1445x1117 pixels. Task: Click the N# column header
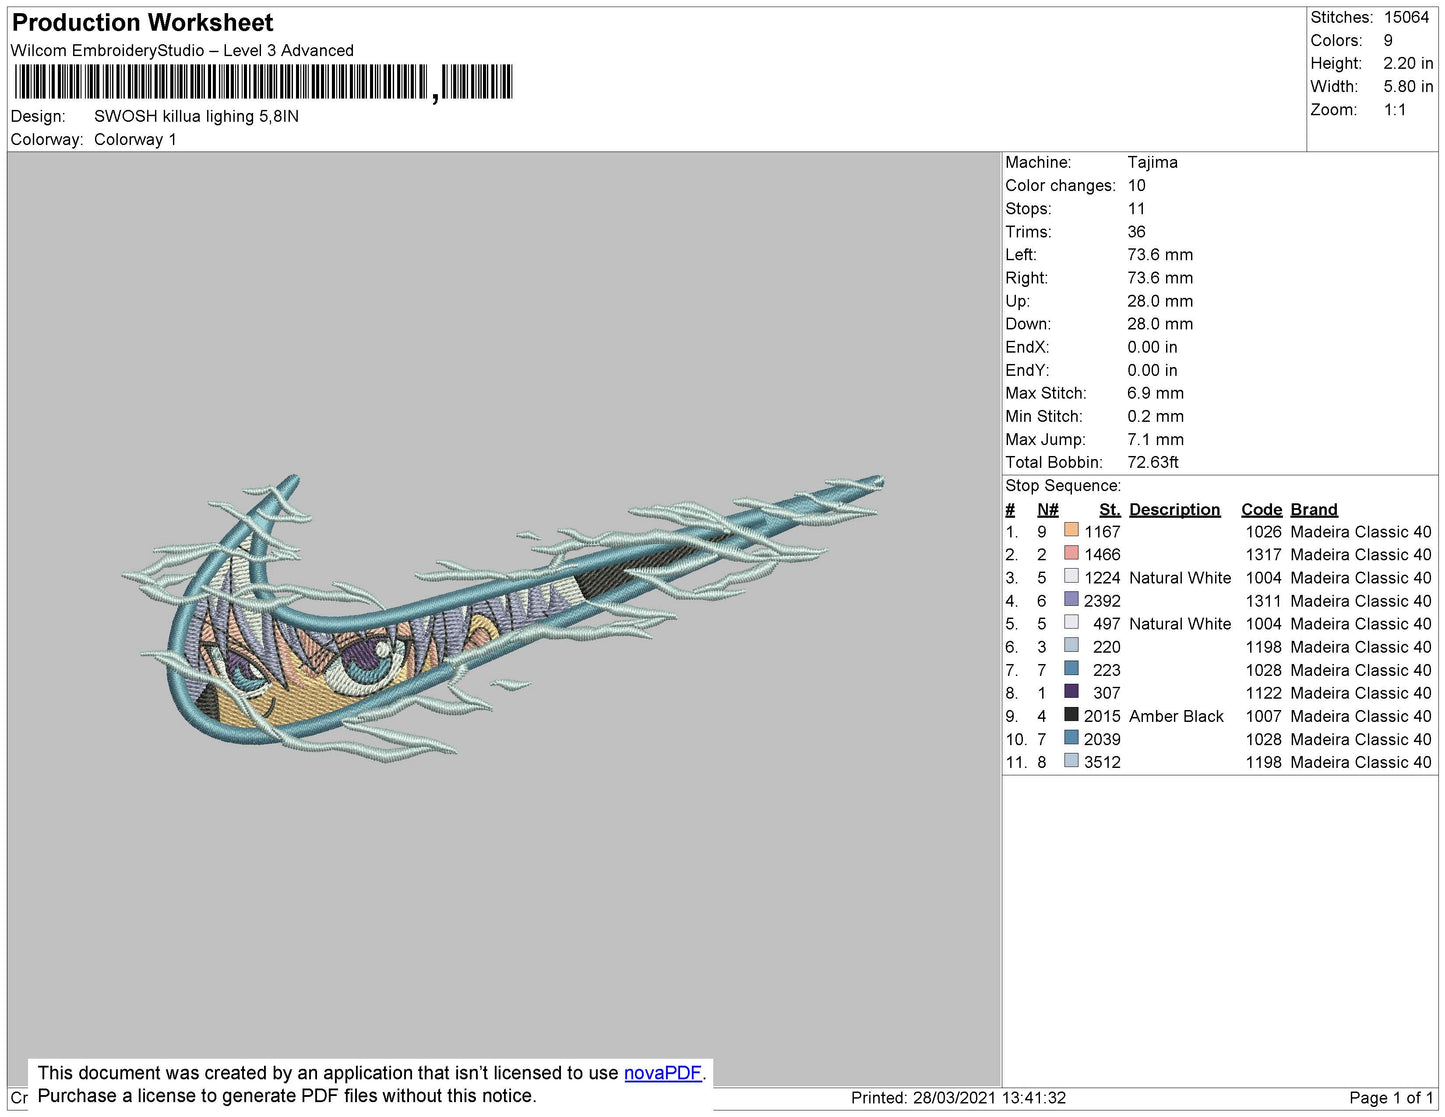pos(1047,509)
